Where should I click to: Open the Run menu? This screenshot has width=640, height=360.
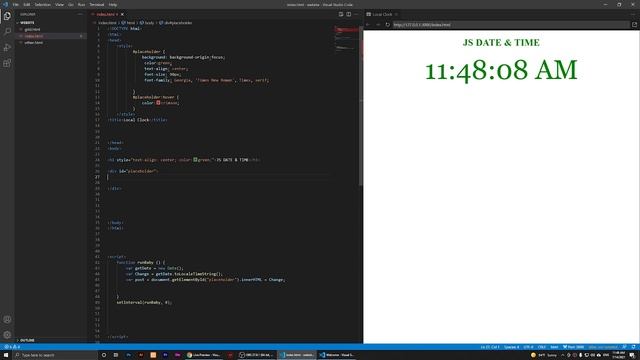(81, 4)
